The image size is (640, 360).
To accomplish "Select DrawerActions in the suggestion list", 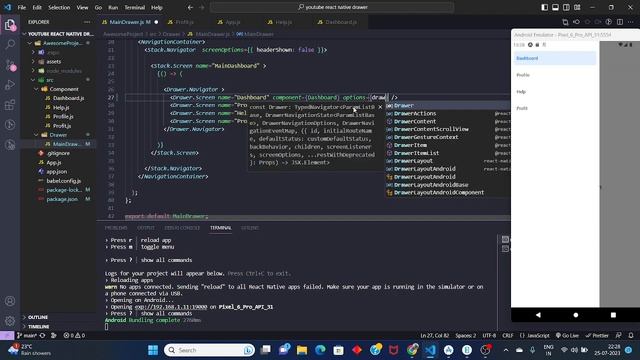I will [447, 113].
